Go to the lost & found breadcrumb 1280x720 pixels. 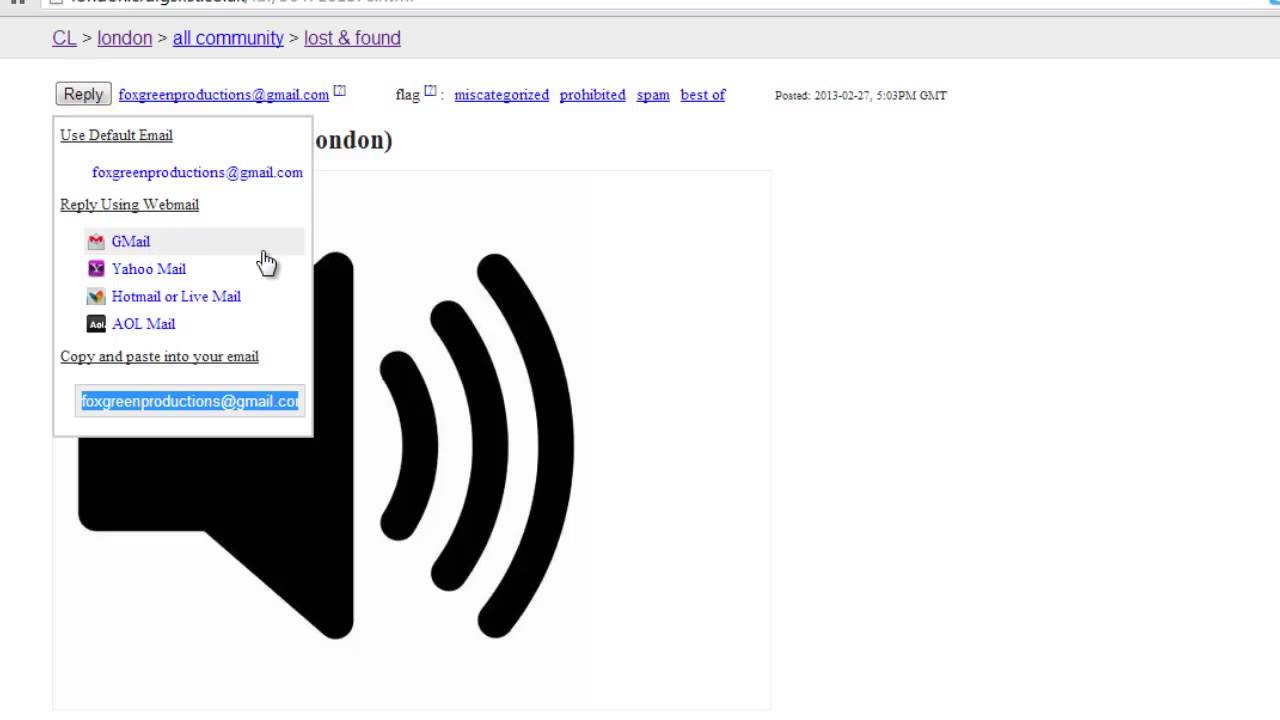[x=352, y=38]
